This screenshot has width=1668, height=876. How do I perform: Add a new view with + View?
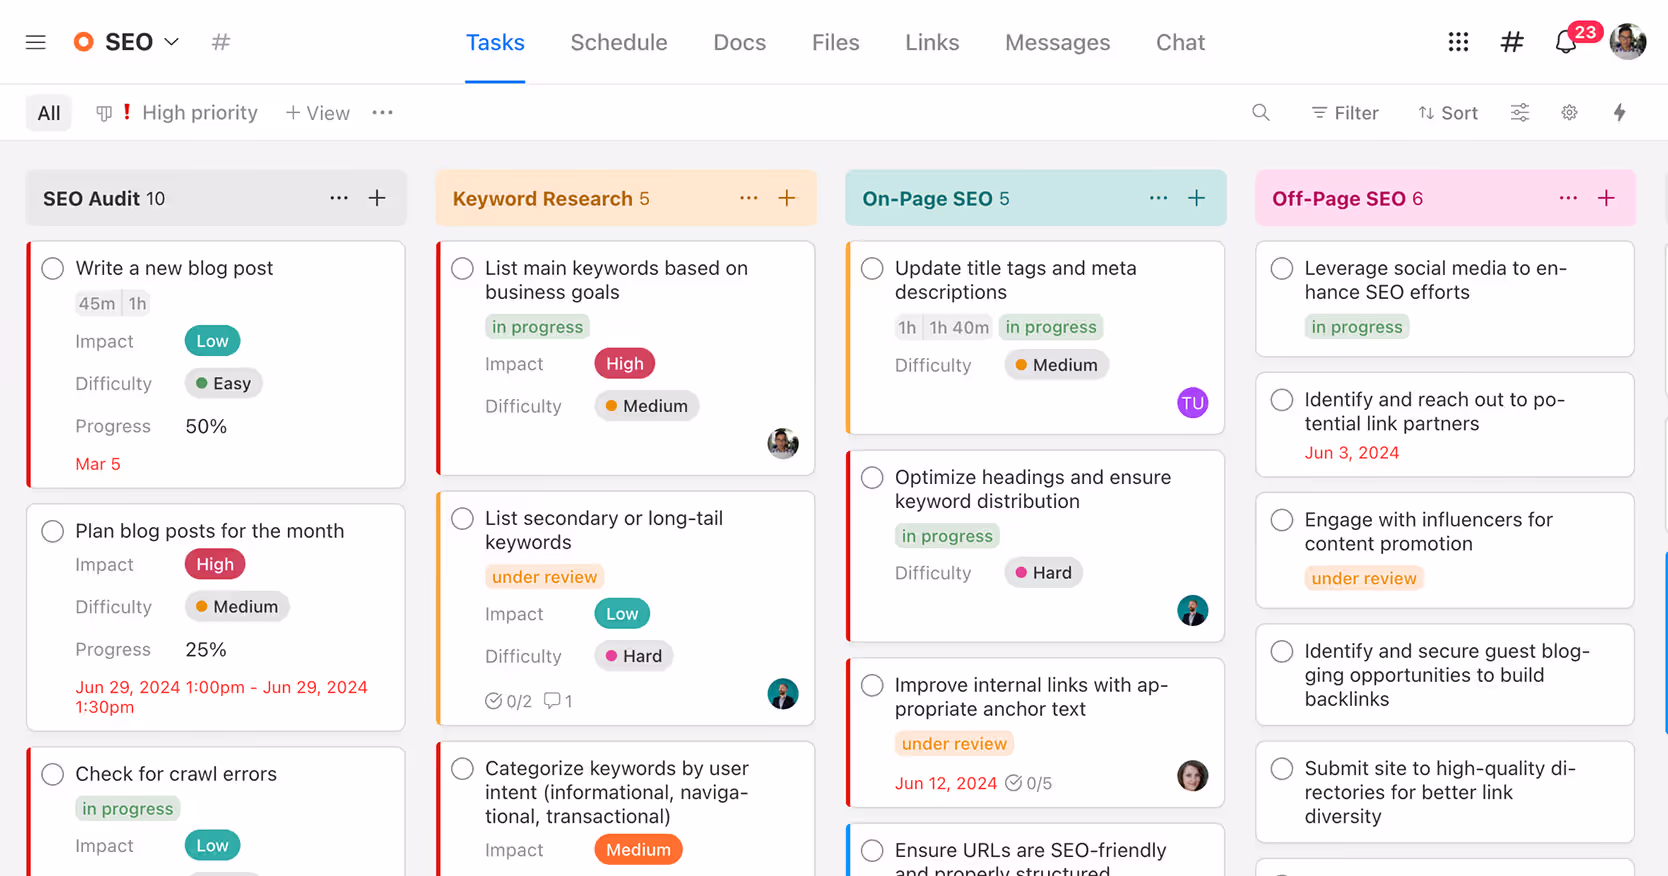click(x=317, y=113)
